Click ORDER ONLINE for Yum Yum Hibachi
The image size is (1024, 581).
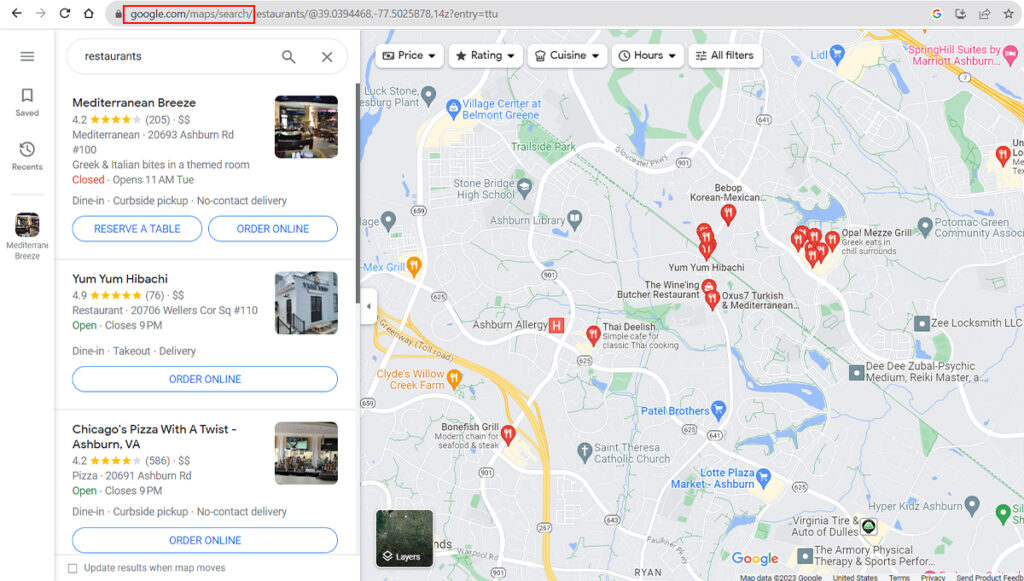point(204,379)
